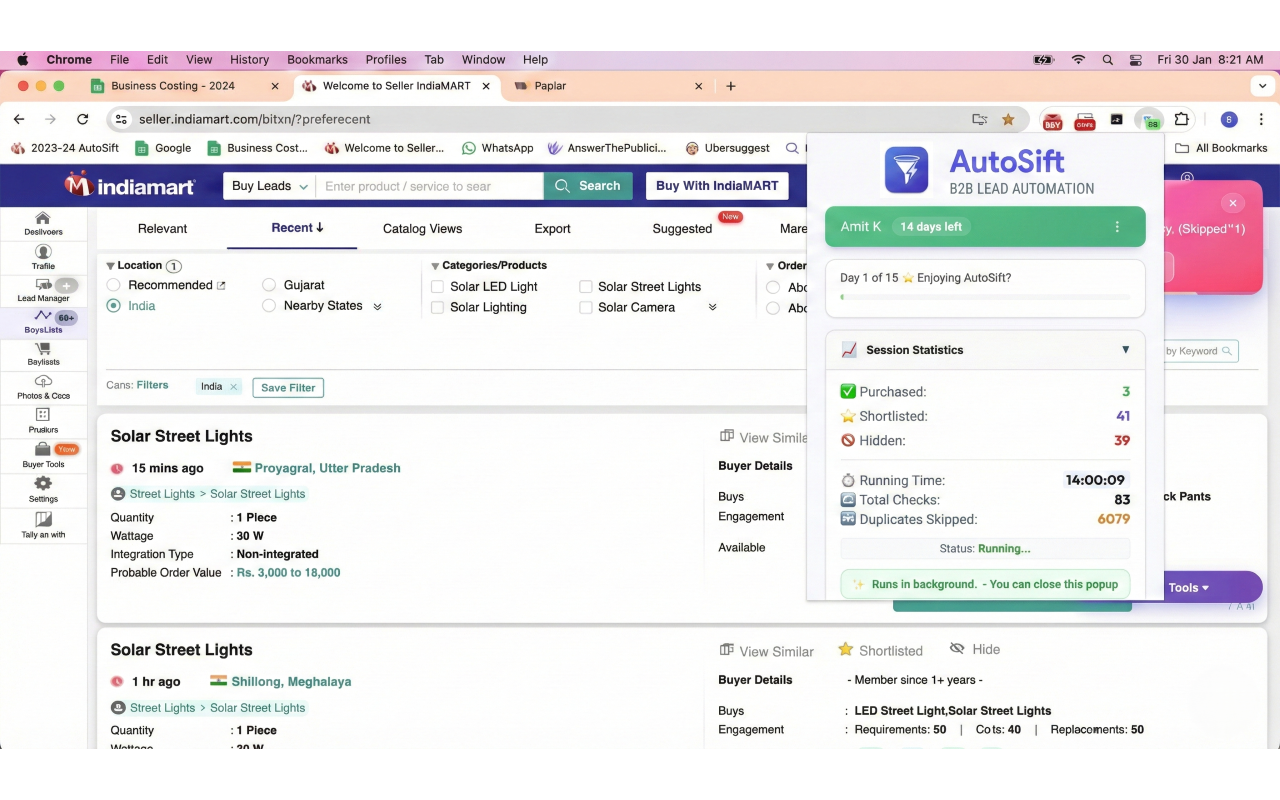Check the Solar Camera checkbox
Viewport: 1280px width, 800px height.
tap(586, 308)
